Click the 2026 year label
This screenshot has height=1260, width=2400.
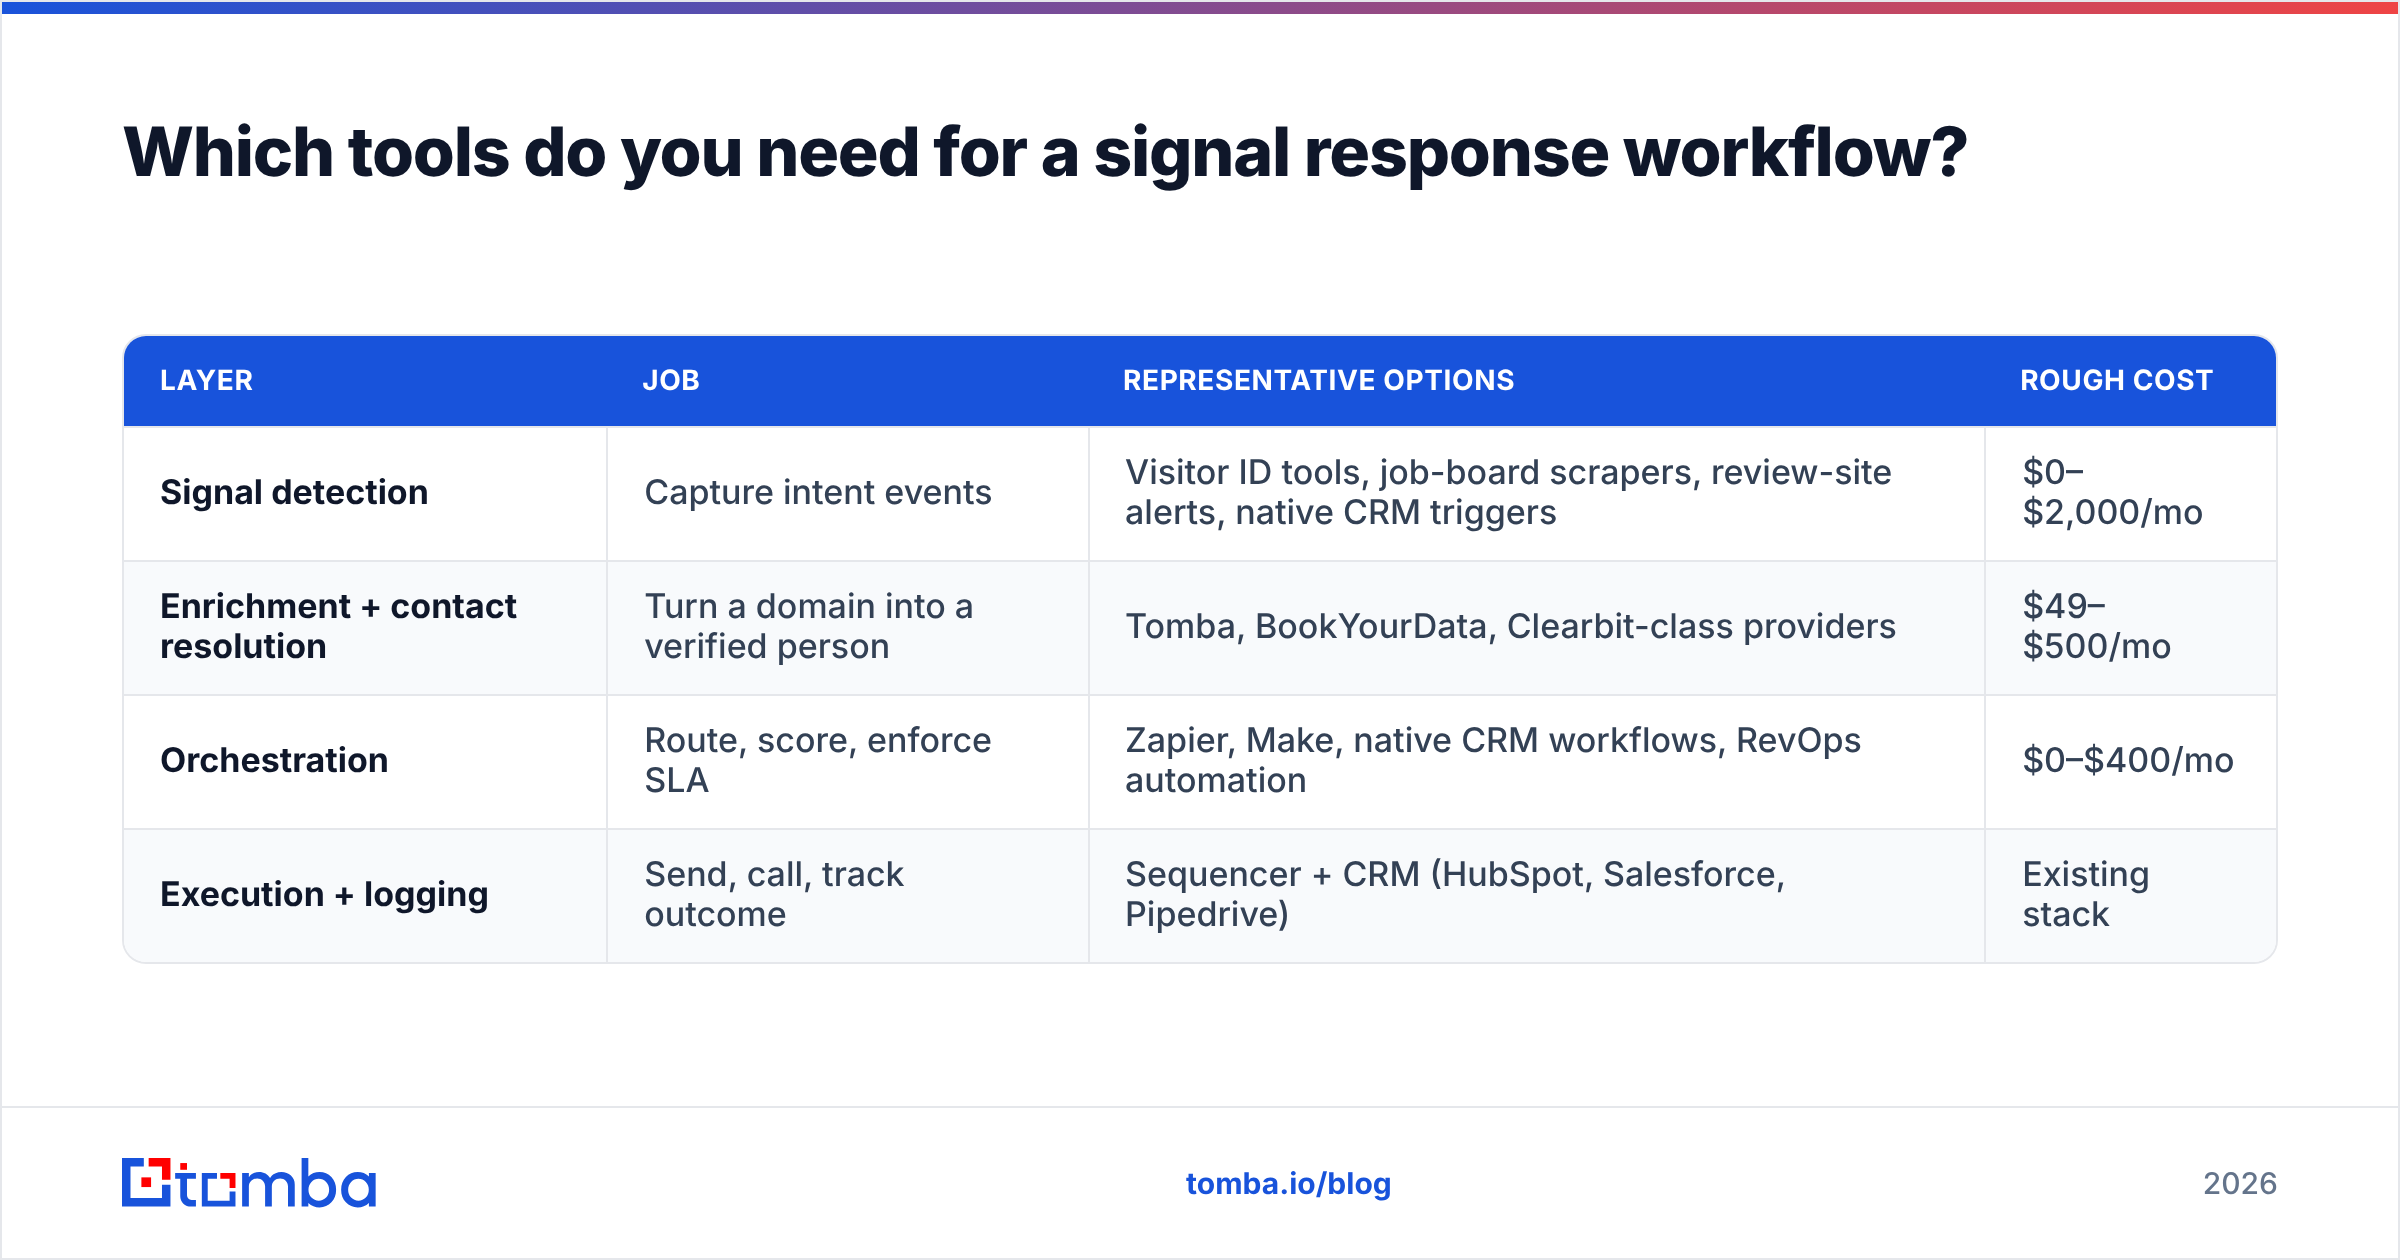pos(2240,1184)
